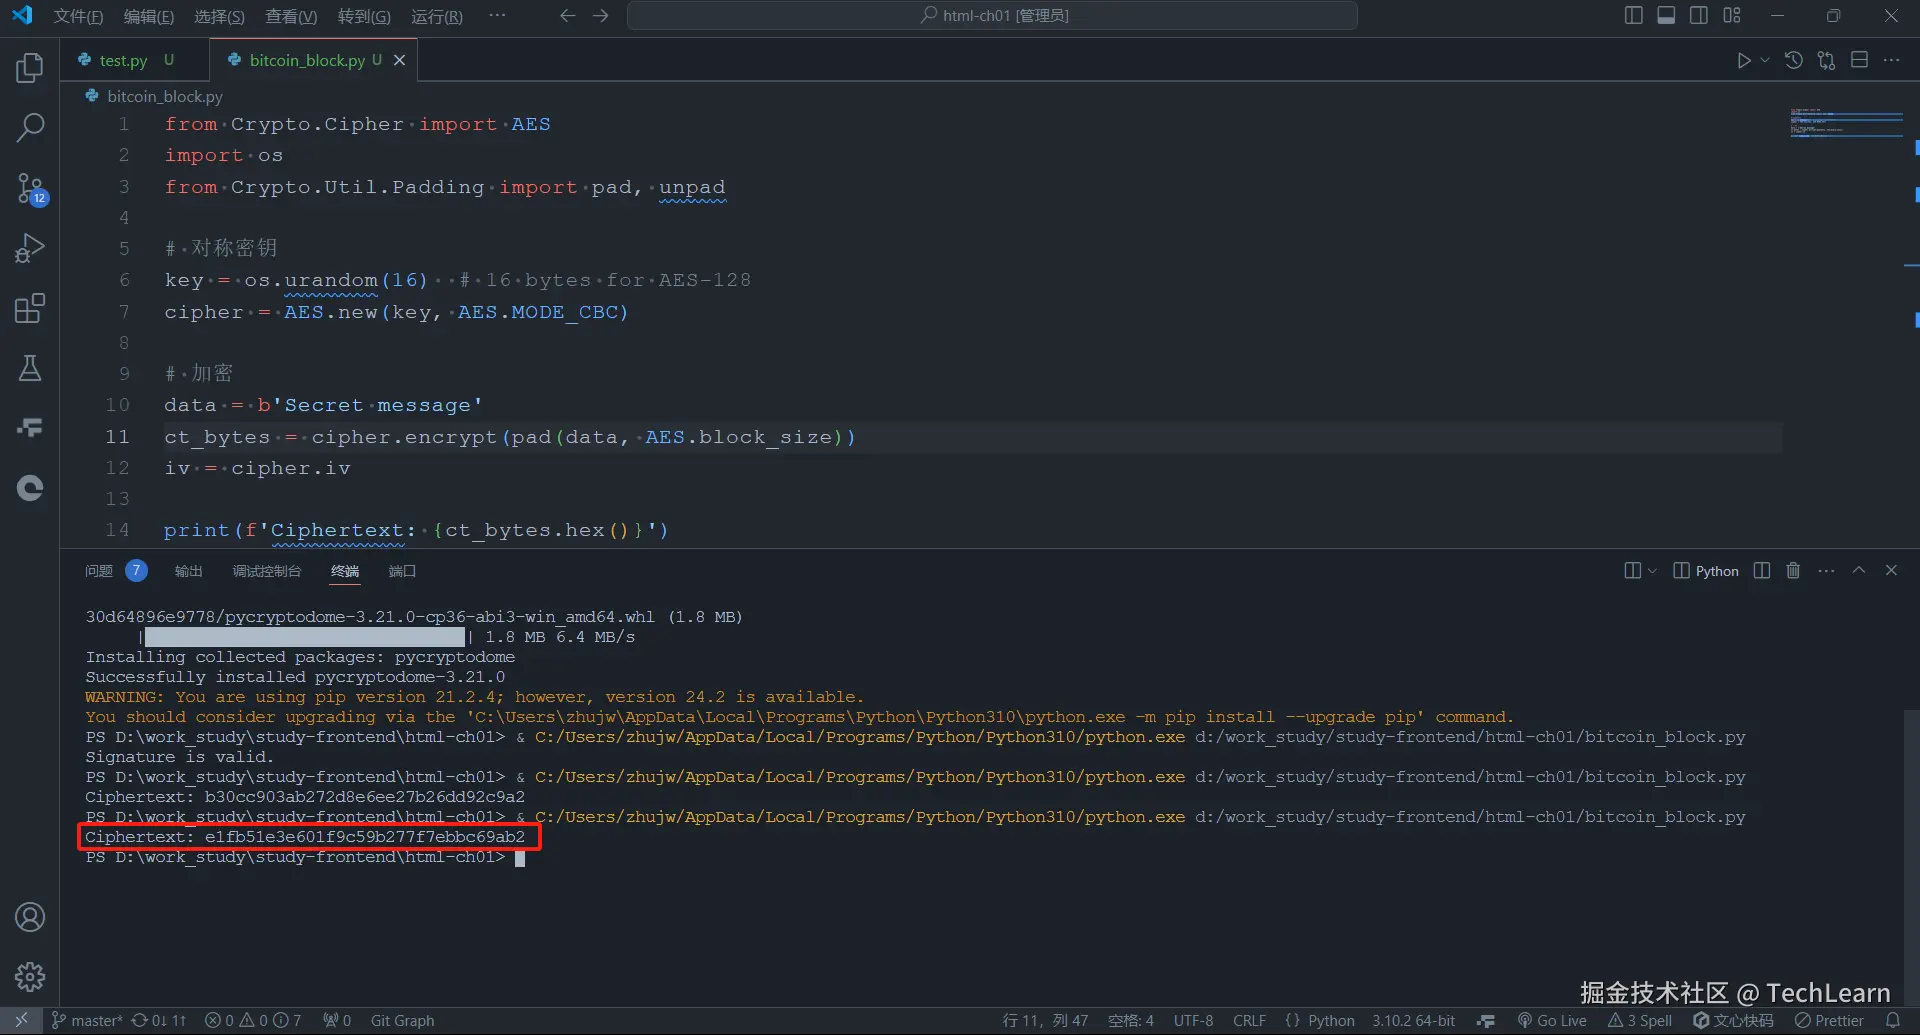The height and width of the screenshot is (1035, 1920).
Task: Open notifications bell in status bar
Action: [1893, 1021]
